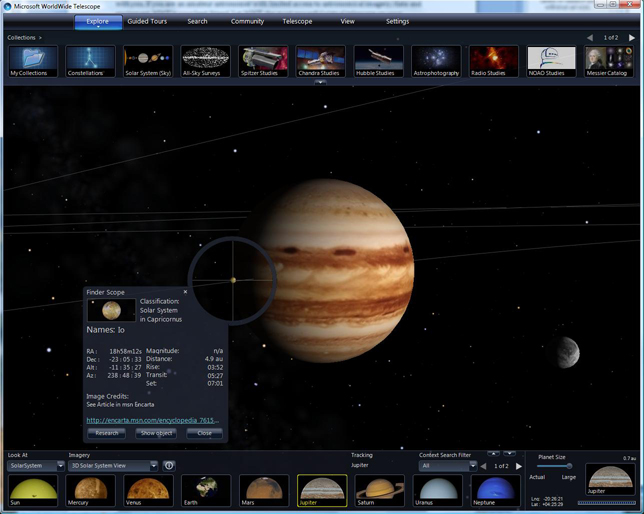Viewport: 644px width, 514px height.
Task: Open the My Collections folder
Action: pyautogui.click(x=33, y=61)
